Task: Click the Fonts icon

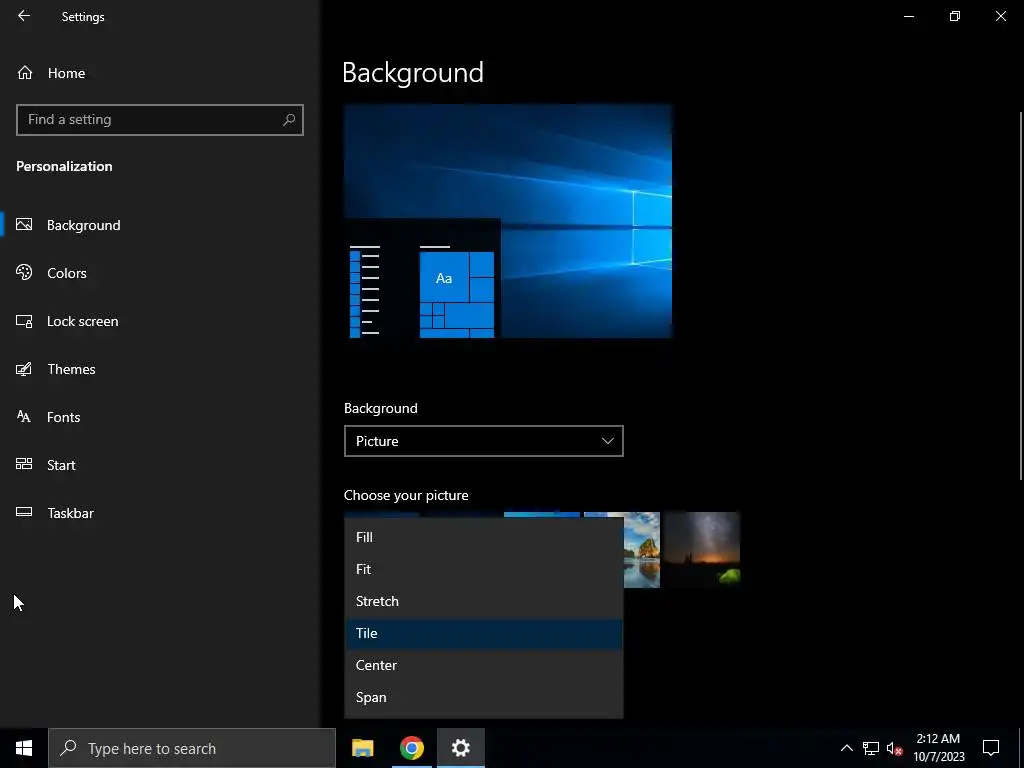Action: coord(24,417)
